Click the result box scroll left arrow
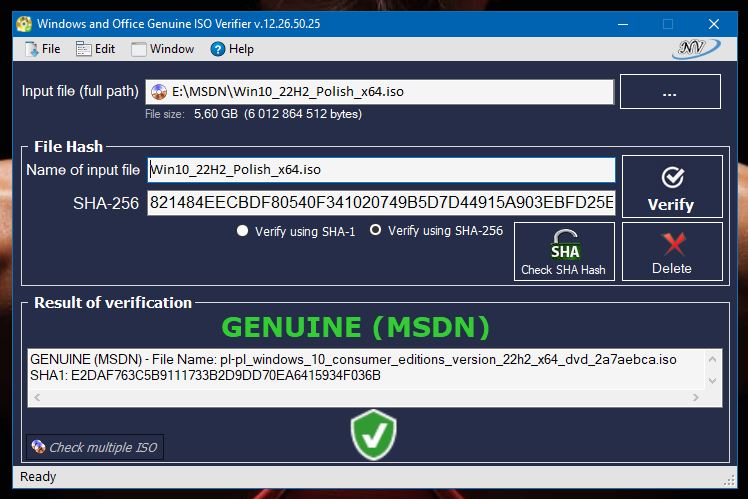 (37, 397)
